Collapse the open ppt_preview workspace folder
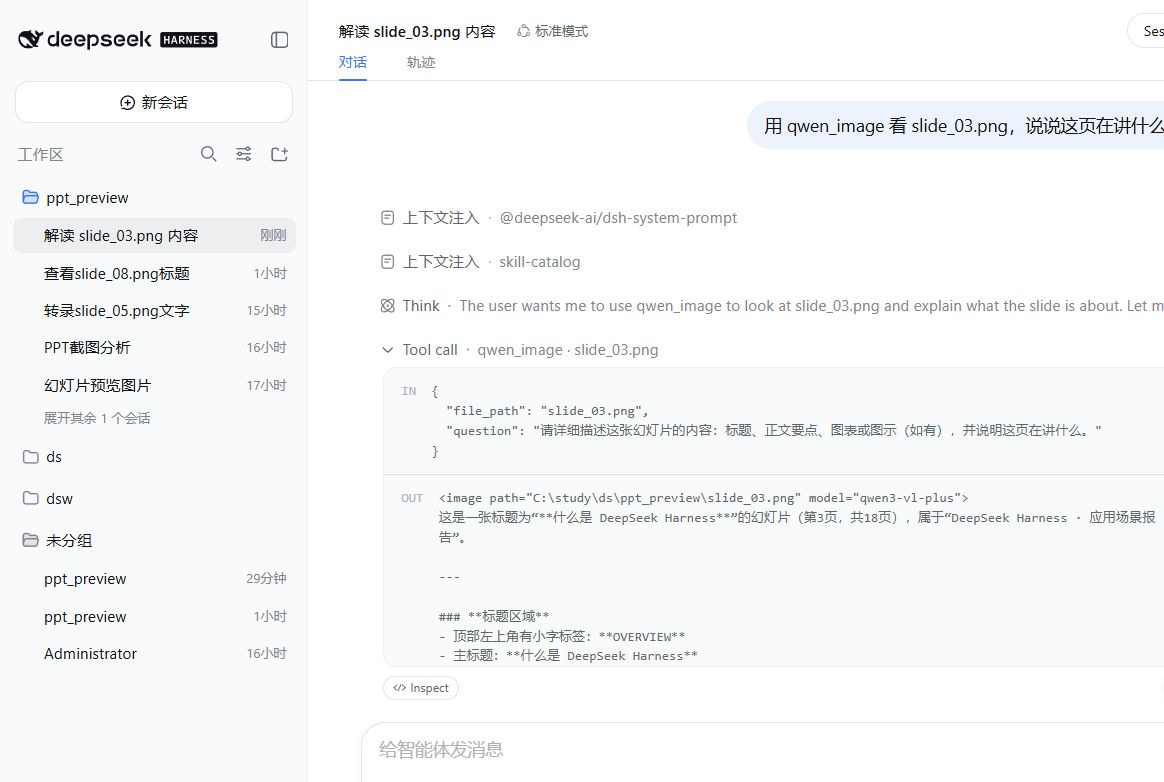This screenshot has width=1164, height=782. click(x=30, y=197)
